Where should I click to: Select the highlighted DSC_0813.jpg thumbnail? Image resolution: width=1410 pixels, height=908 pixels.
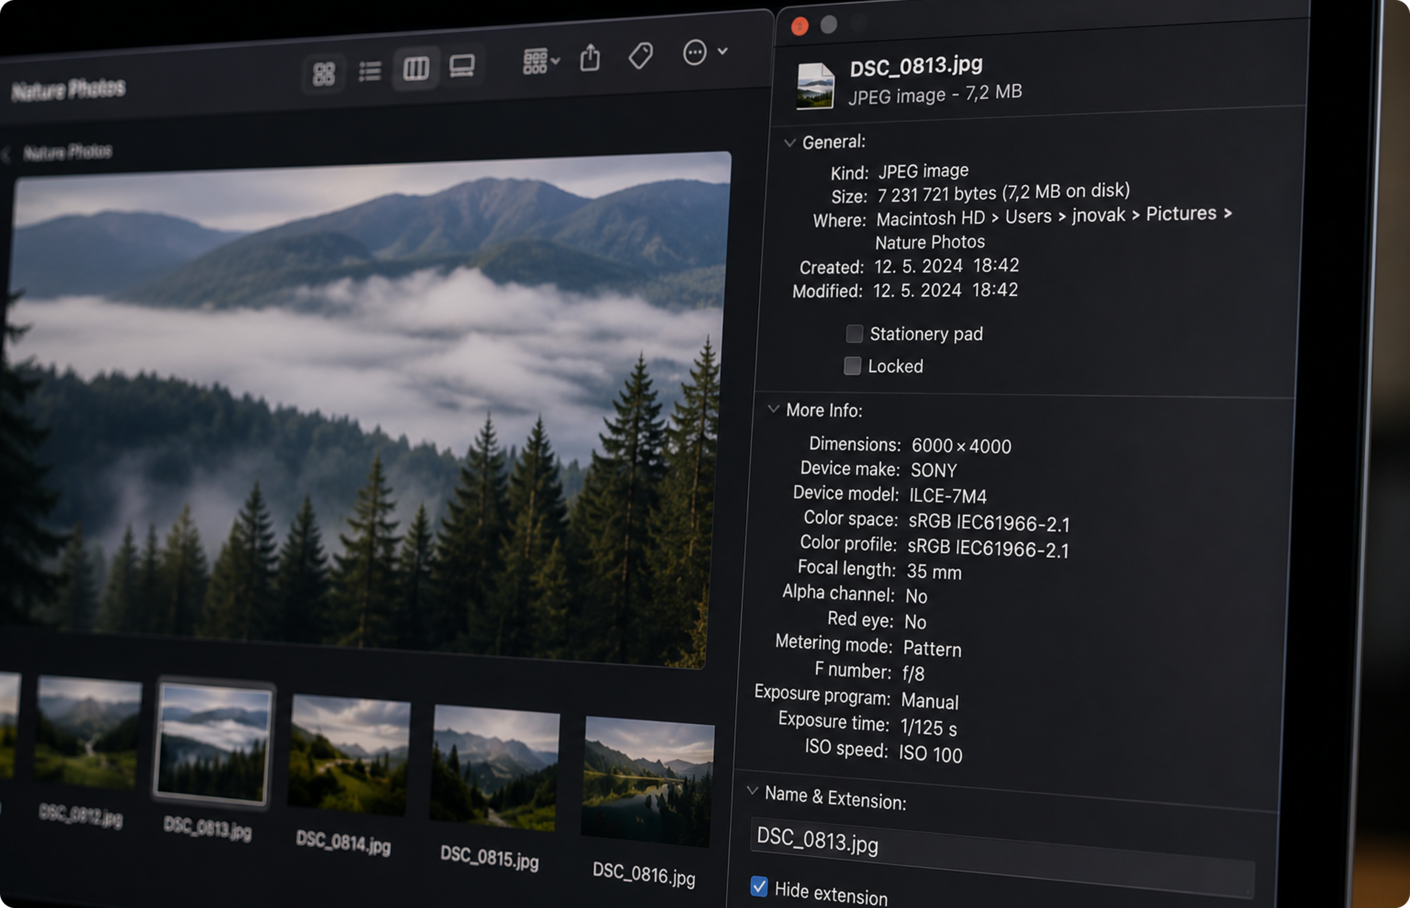tap(213, 743)
